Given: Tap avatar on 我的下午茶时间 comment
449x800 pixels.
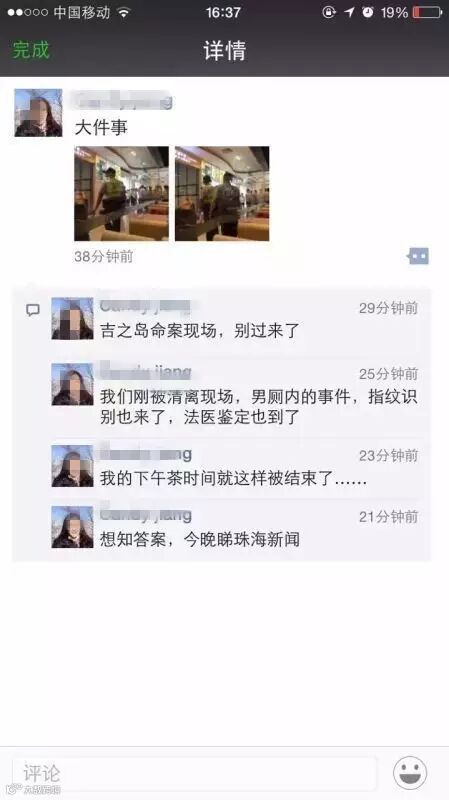Looking at the screenshot, I should coord(72,466).
